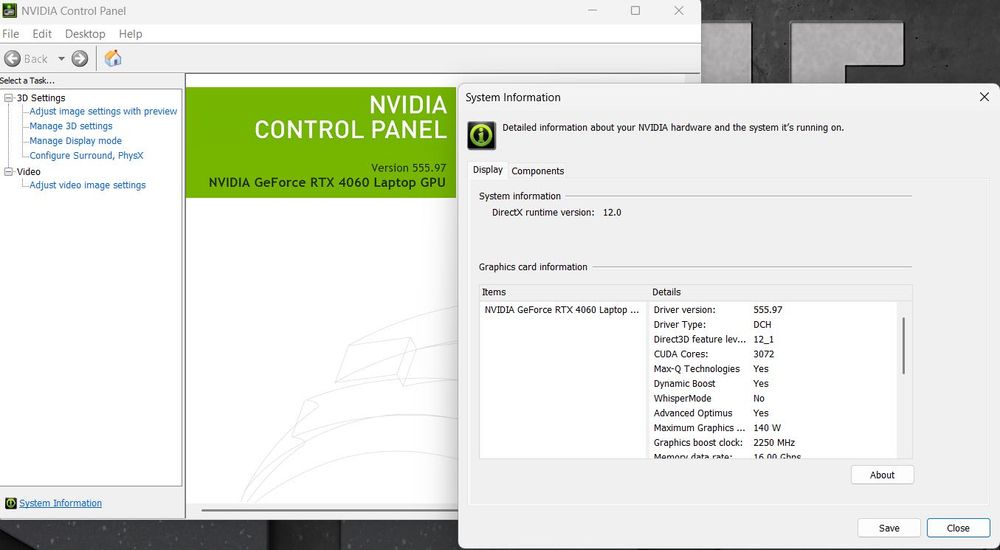Click the Details column header

click(780, 292)
